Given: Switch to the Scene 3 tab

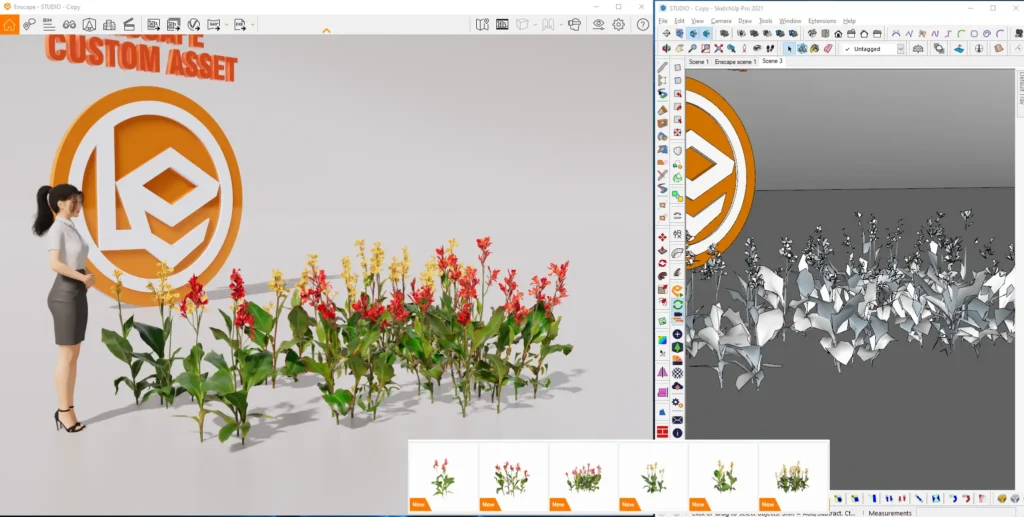Looking at the screenshot, I should coord(772,61).
